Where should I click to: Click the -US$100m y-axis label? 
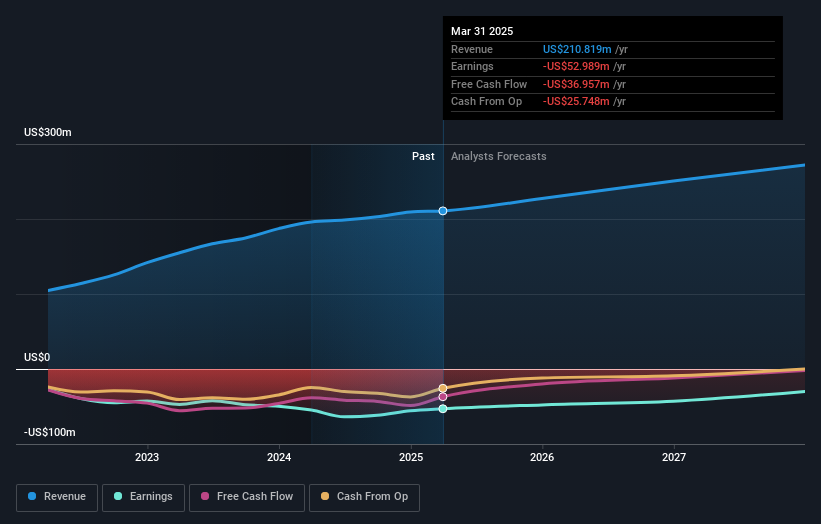tap(50, 432)
